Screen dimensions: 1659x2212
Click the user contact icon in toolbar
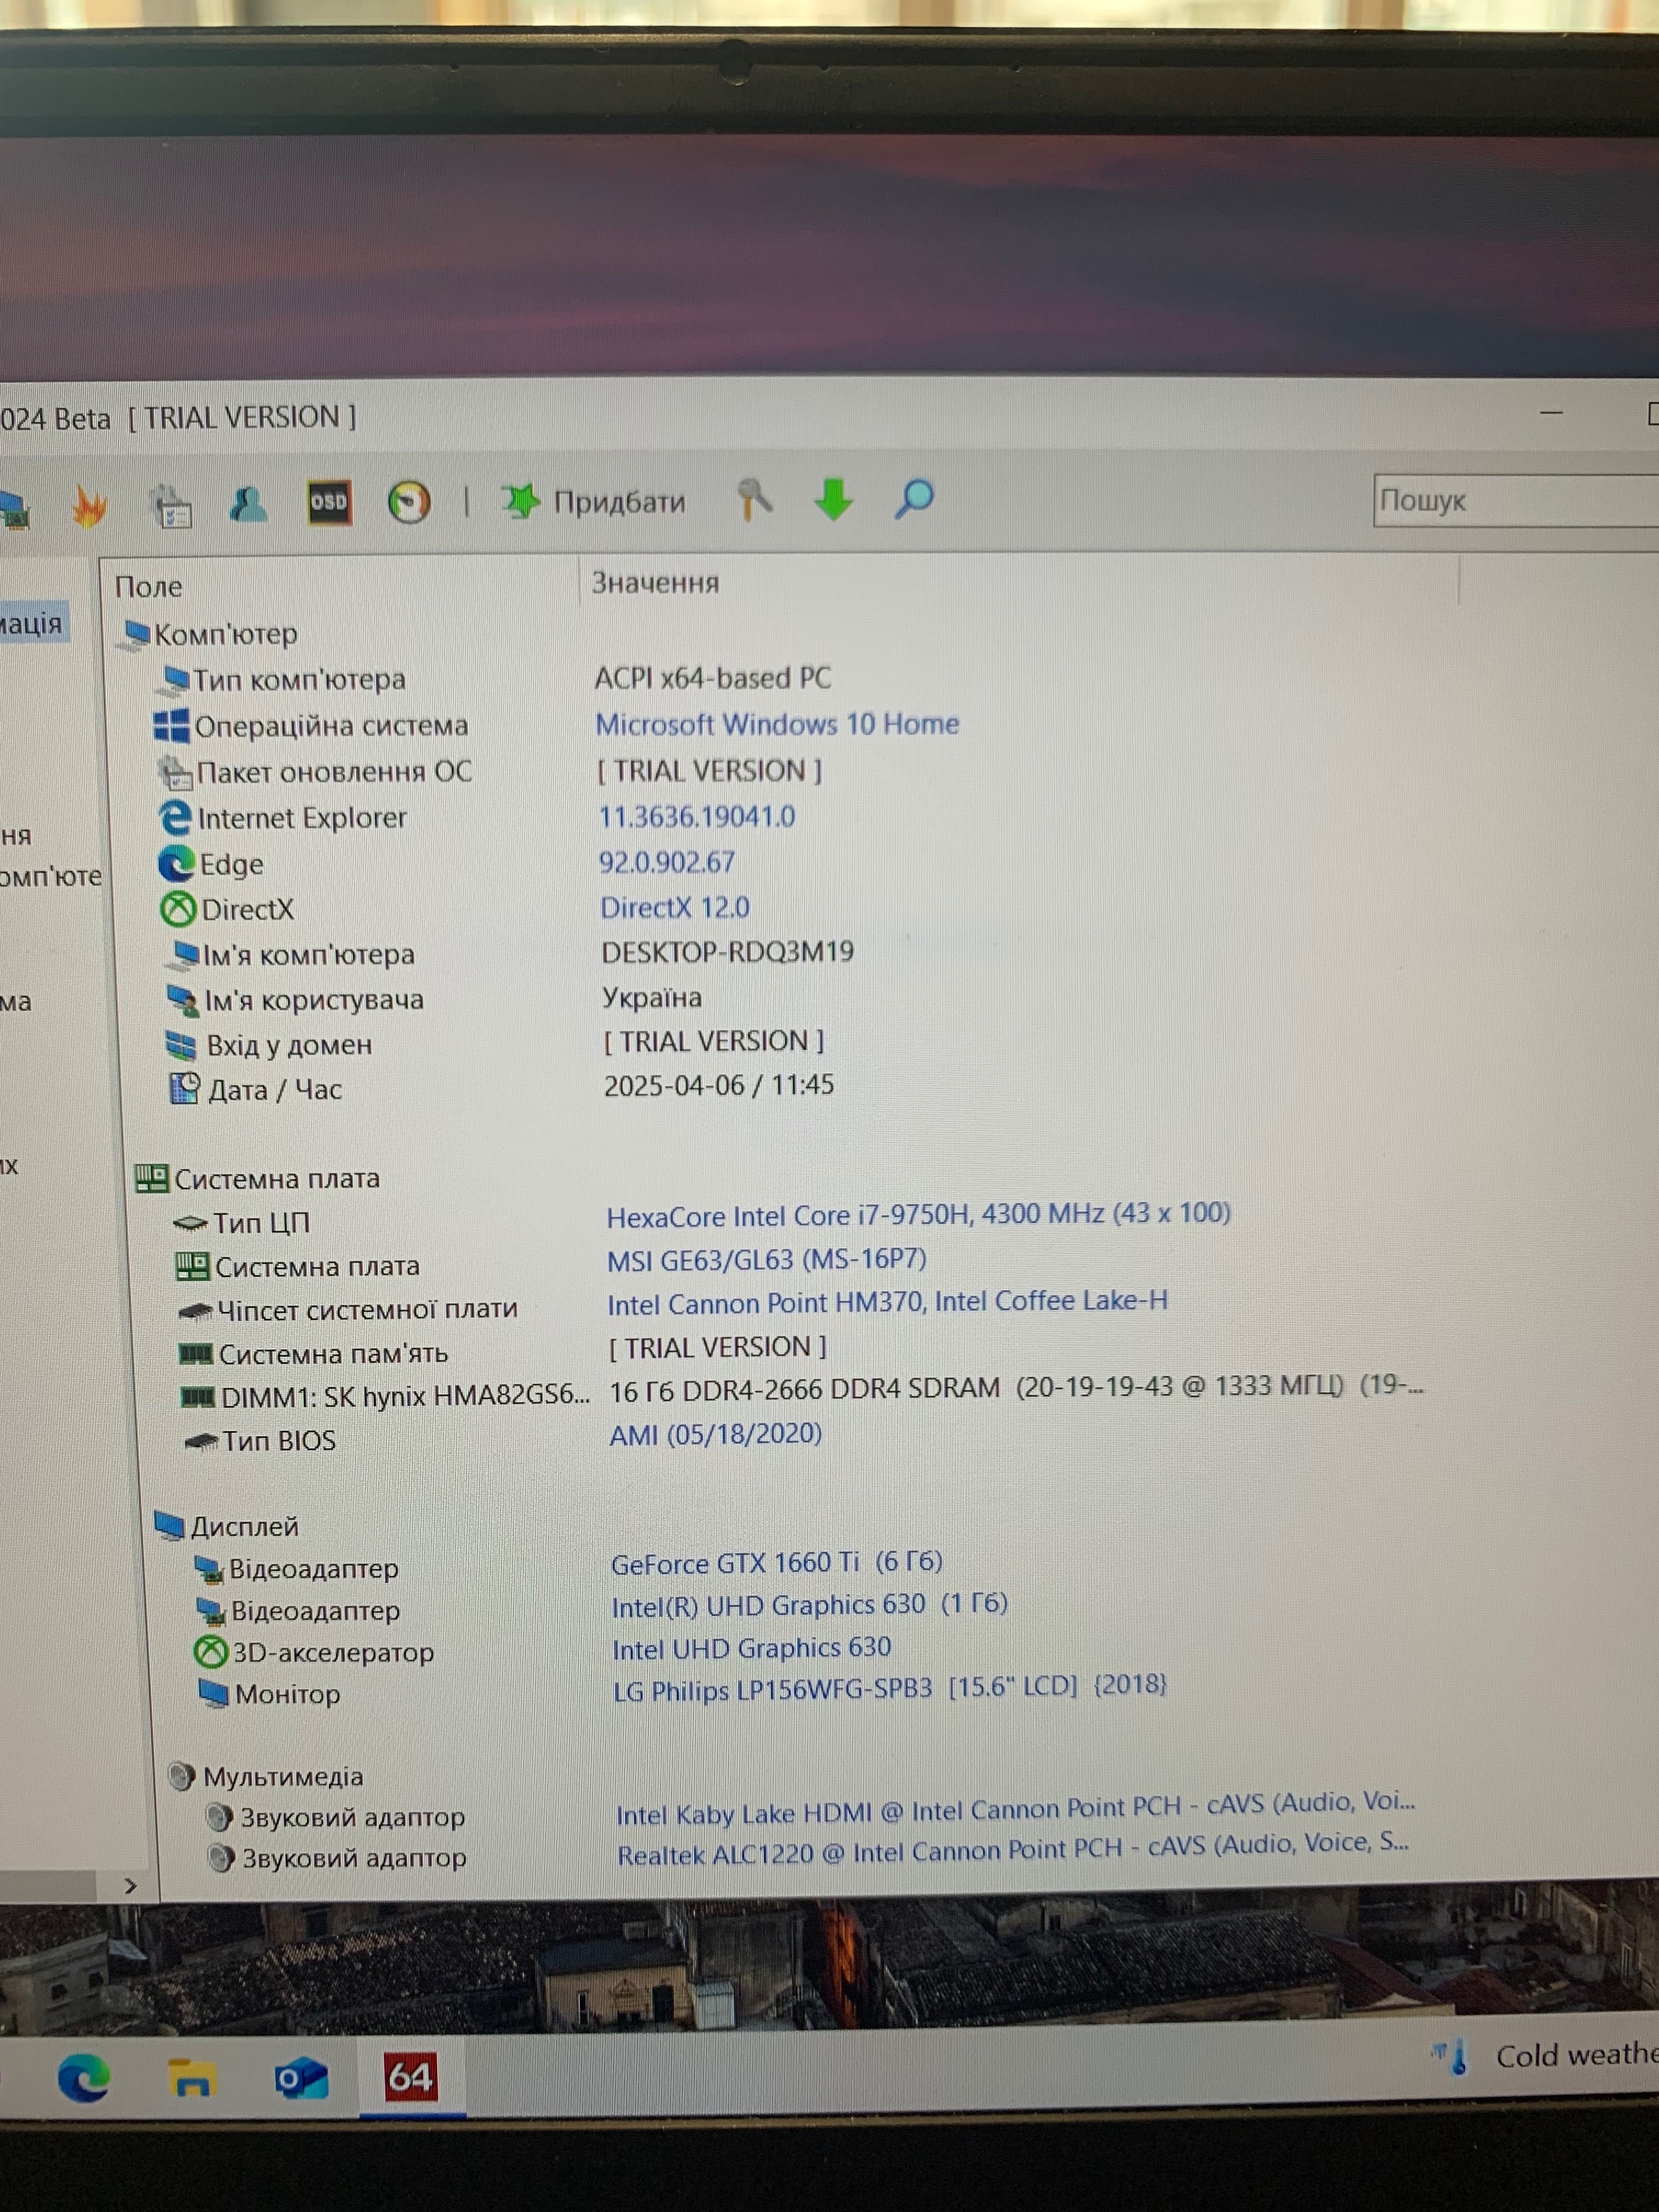(248, 504)
